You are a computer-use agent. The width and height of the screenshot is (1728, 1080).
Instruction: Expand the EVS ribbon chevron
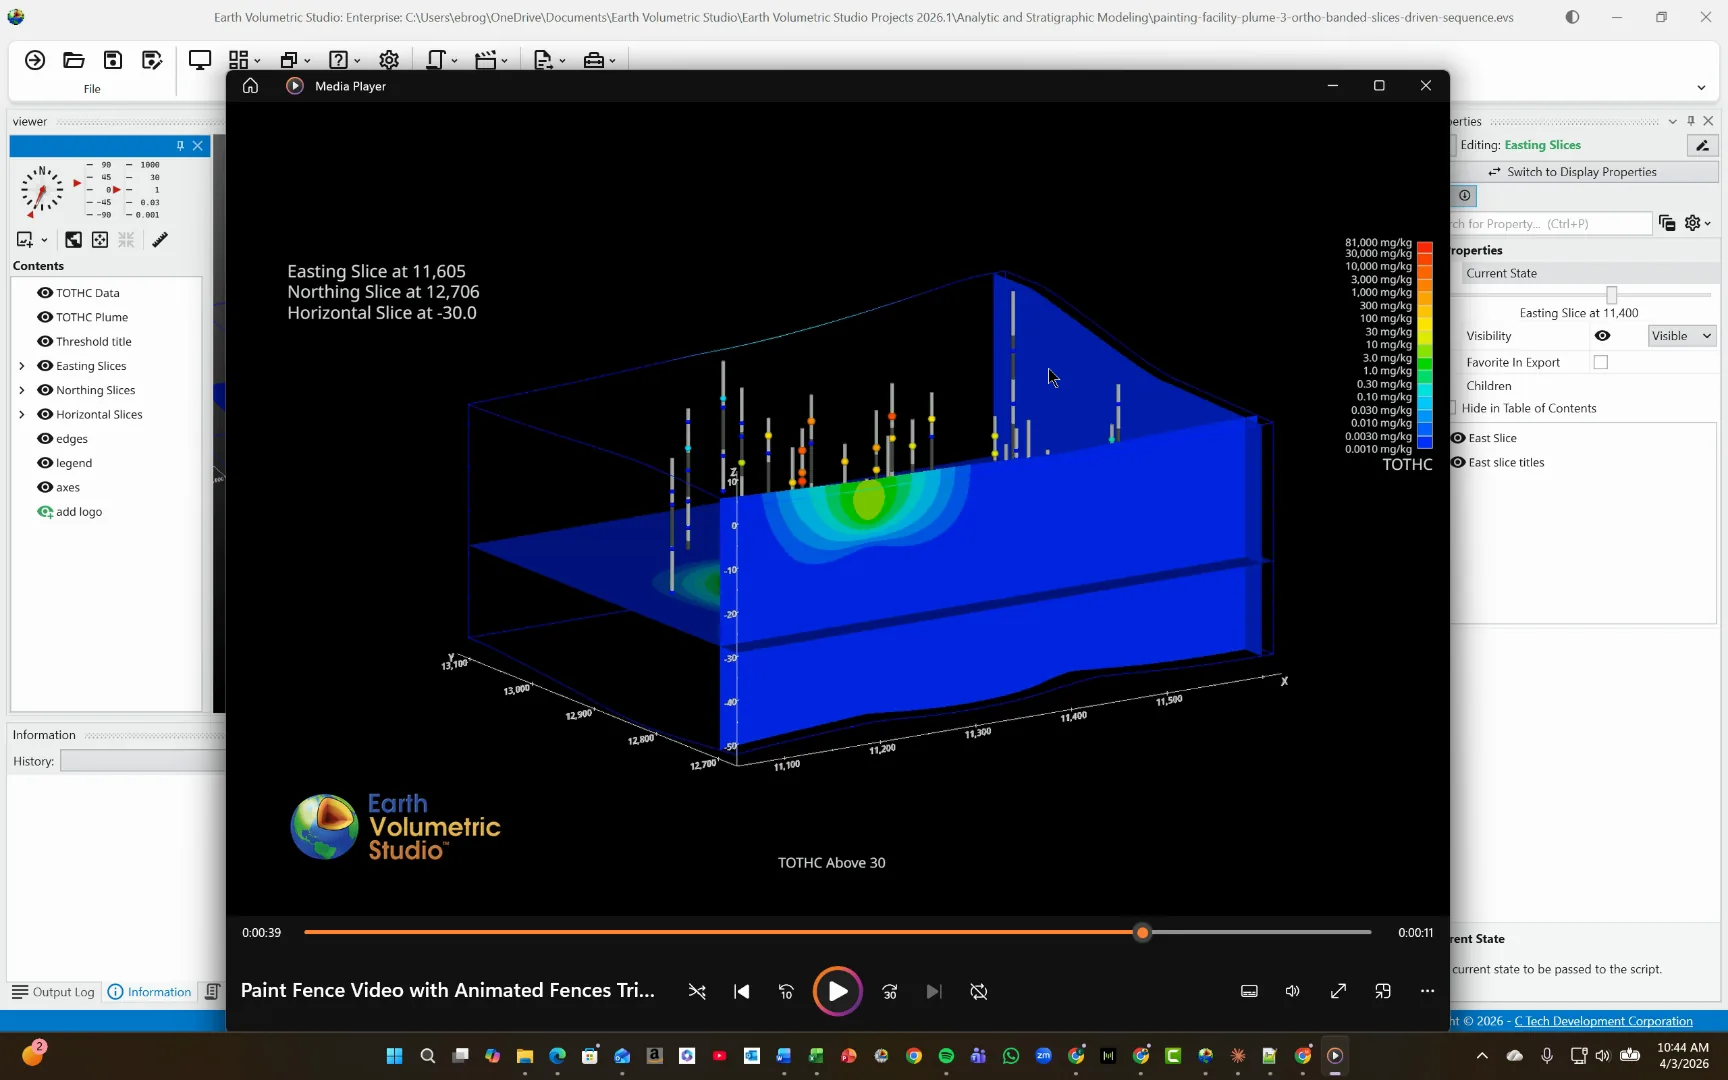point(1701,88)
